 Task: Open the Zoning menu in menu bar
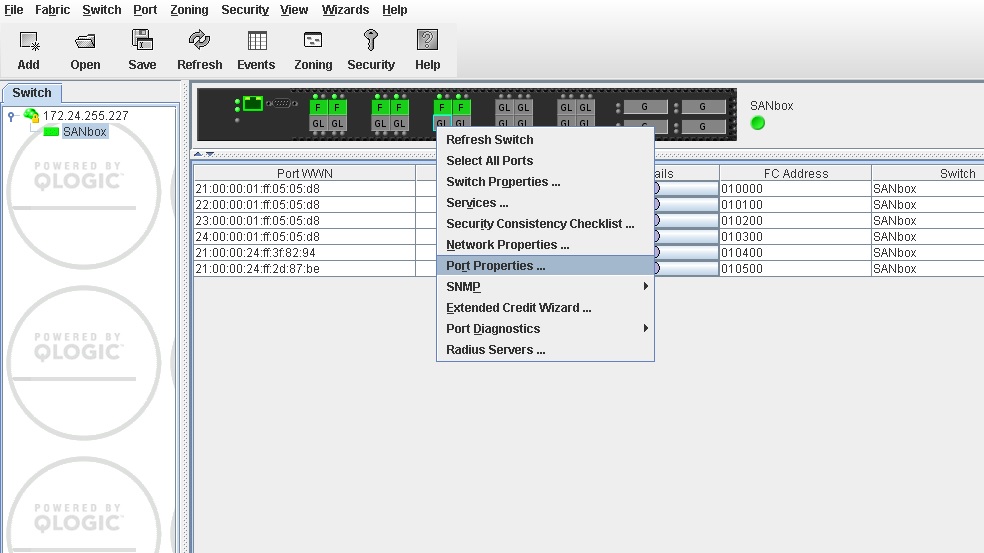coord(189,10)
